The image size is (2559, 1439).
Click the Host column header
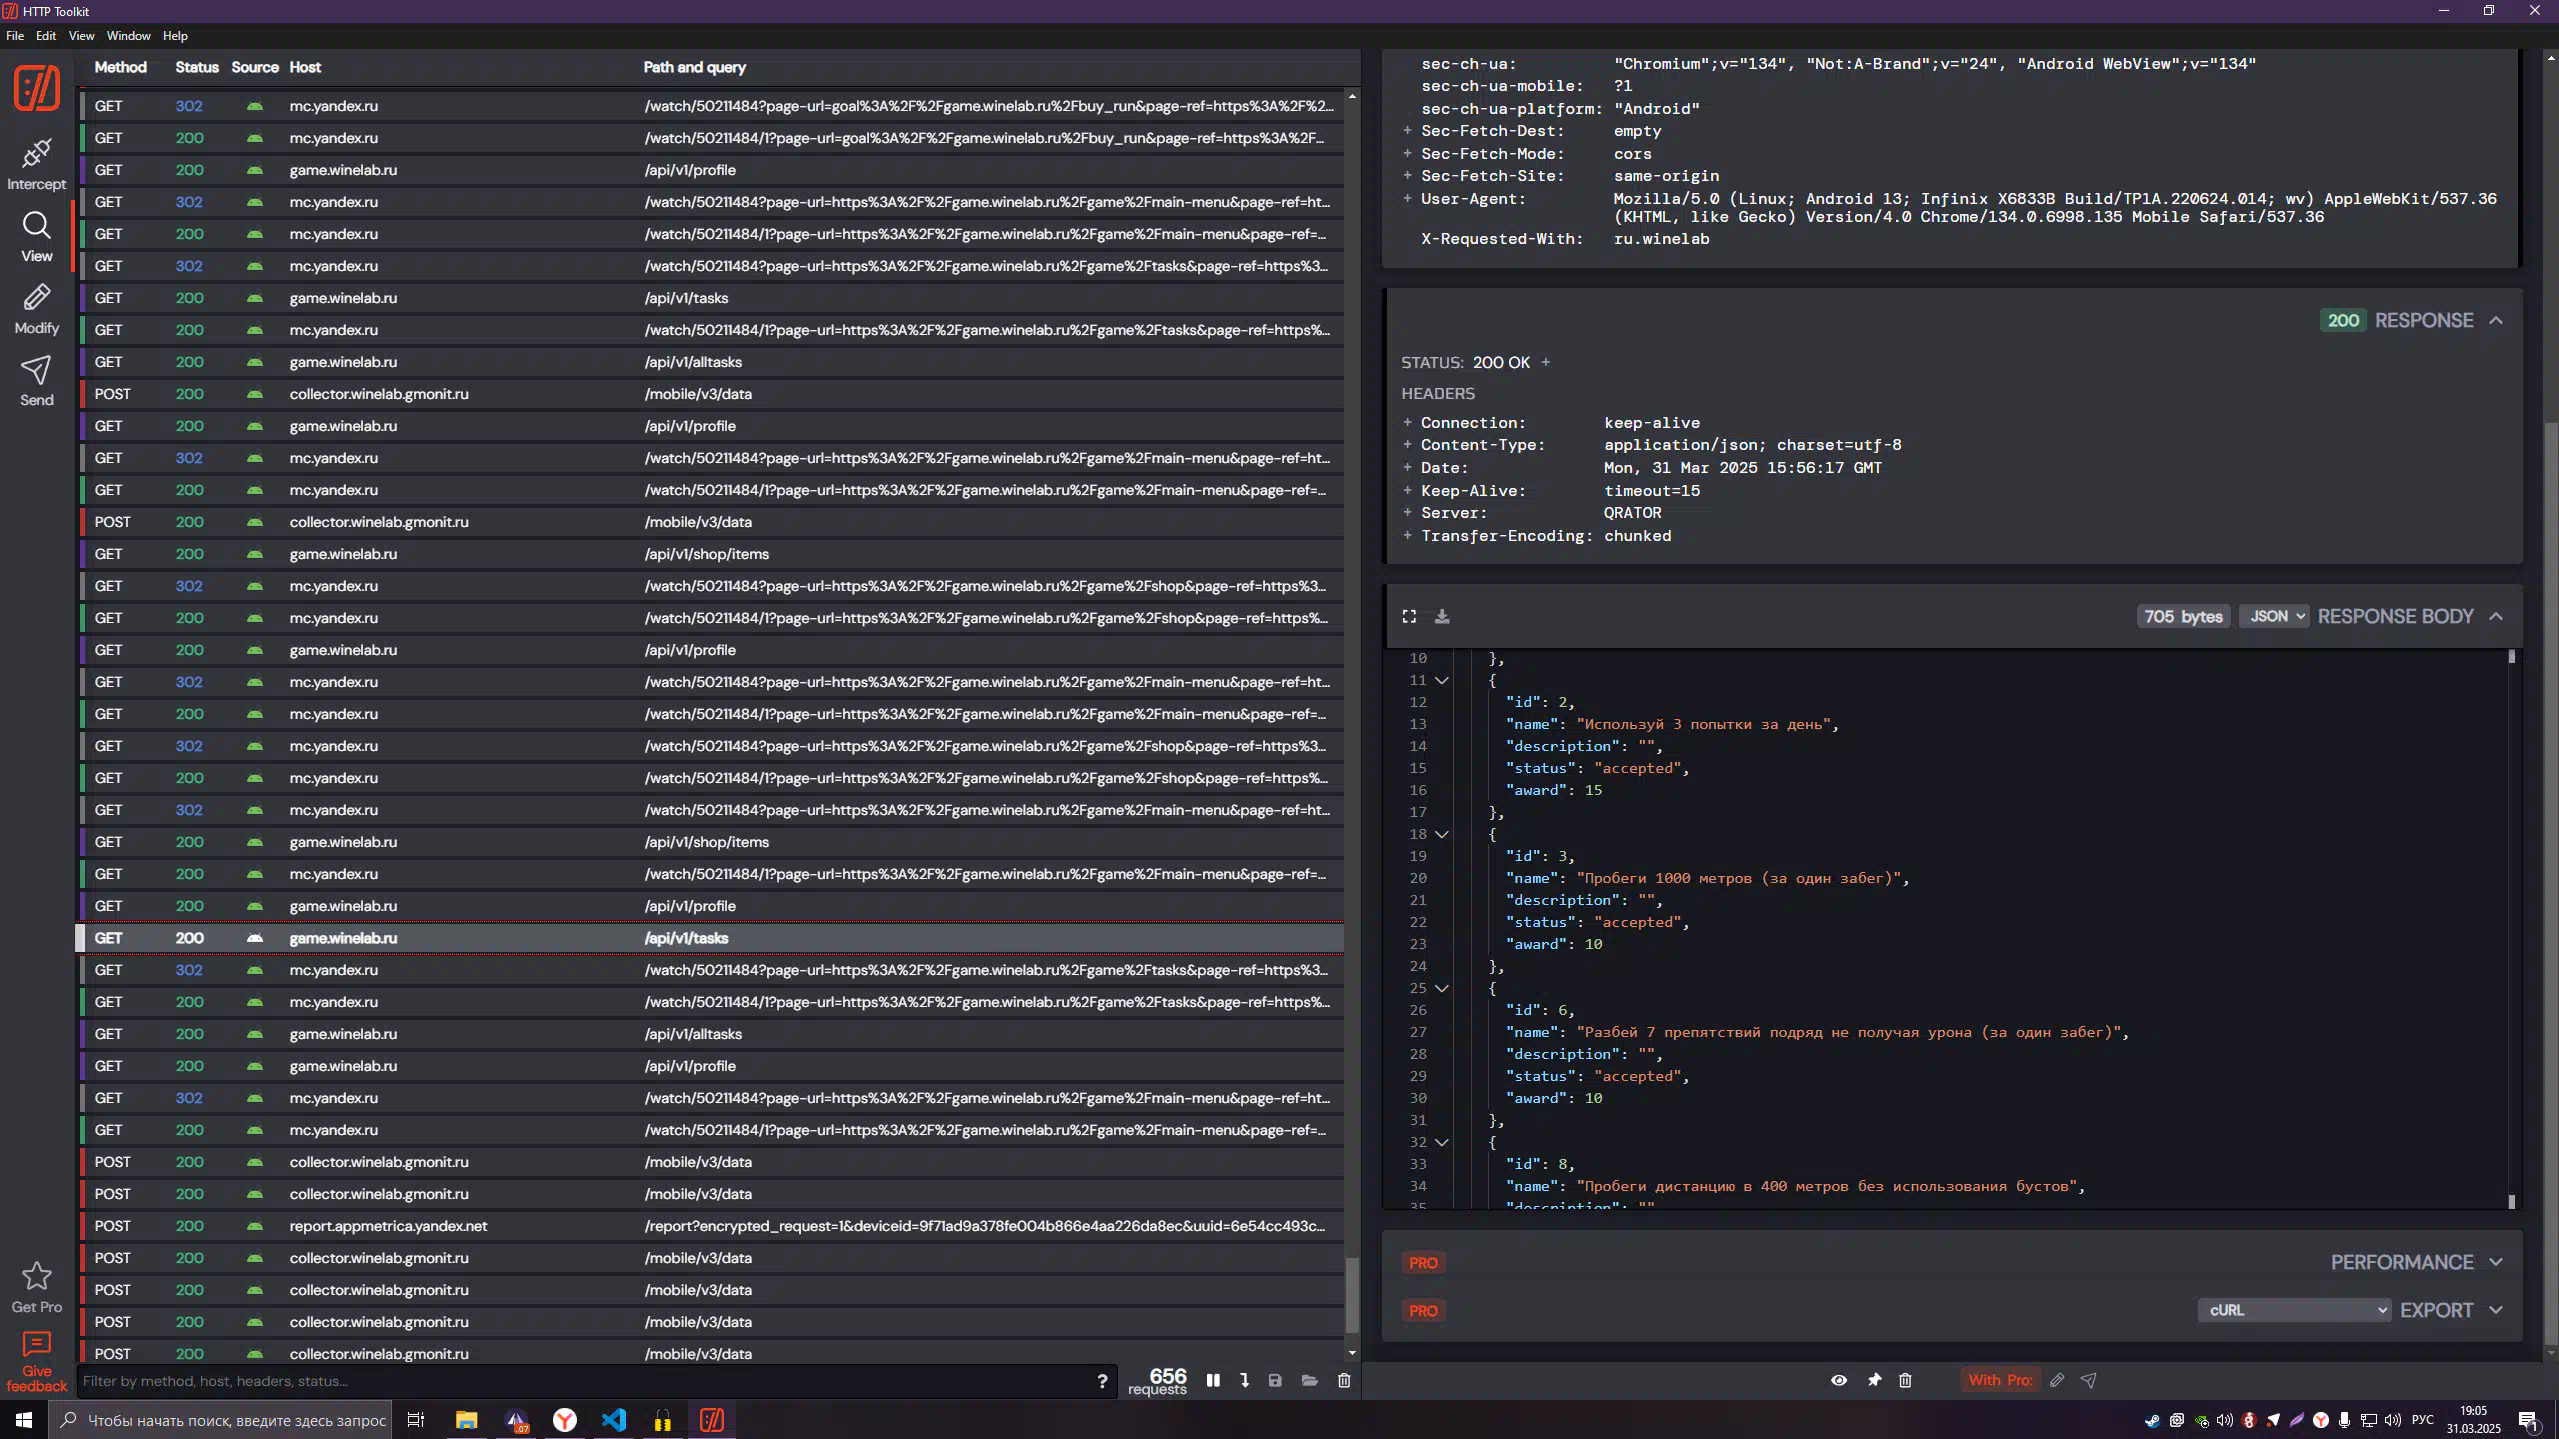[x=305, y=67]
